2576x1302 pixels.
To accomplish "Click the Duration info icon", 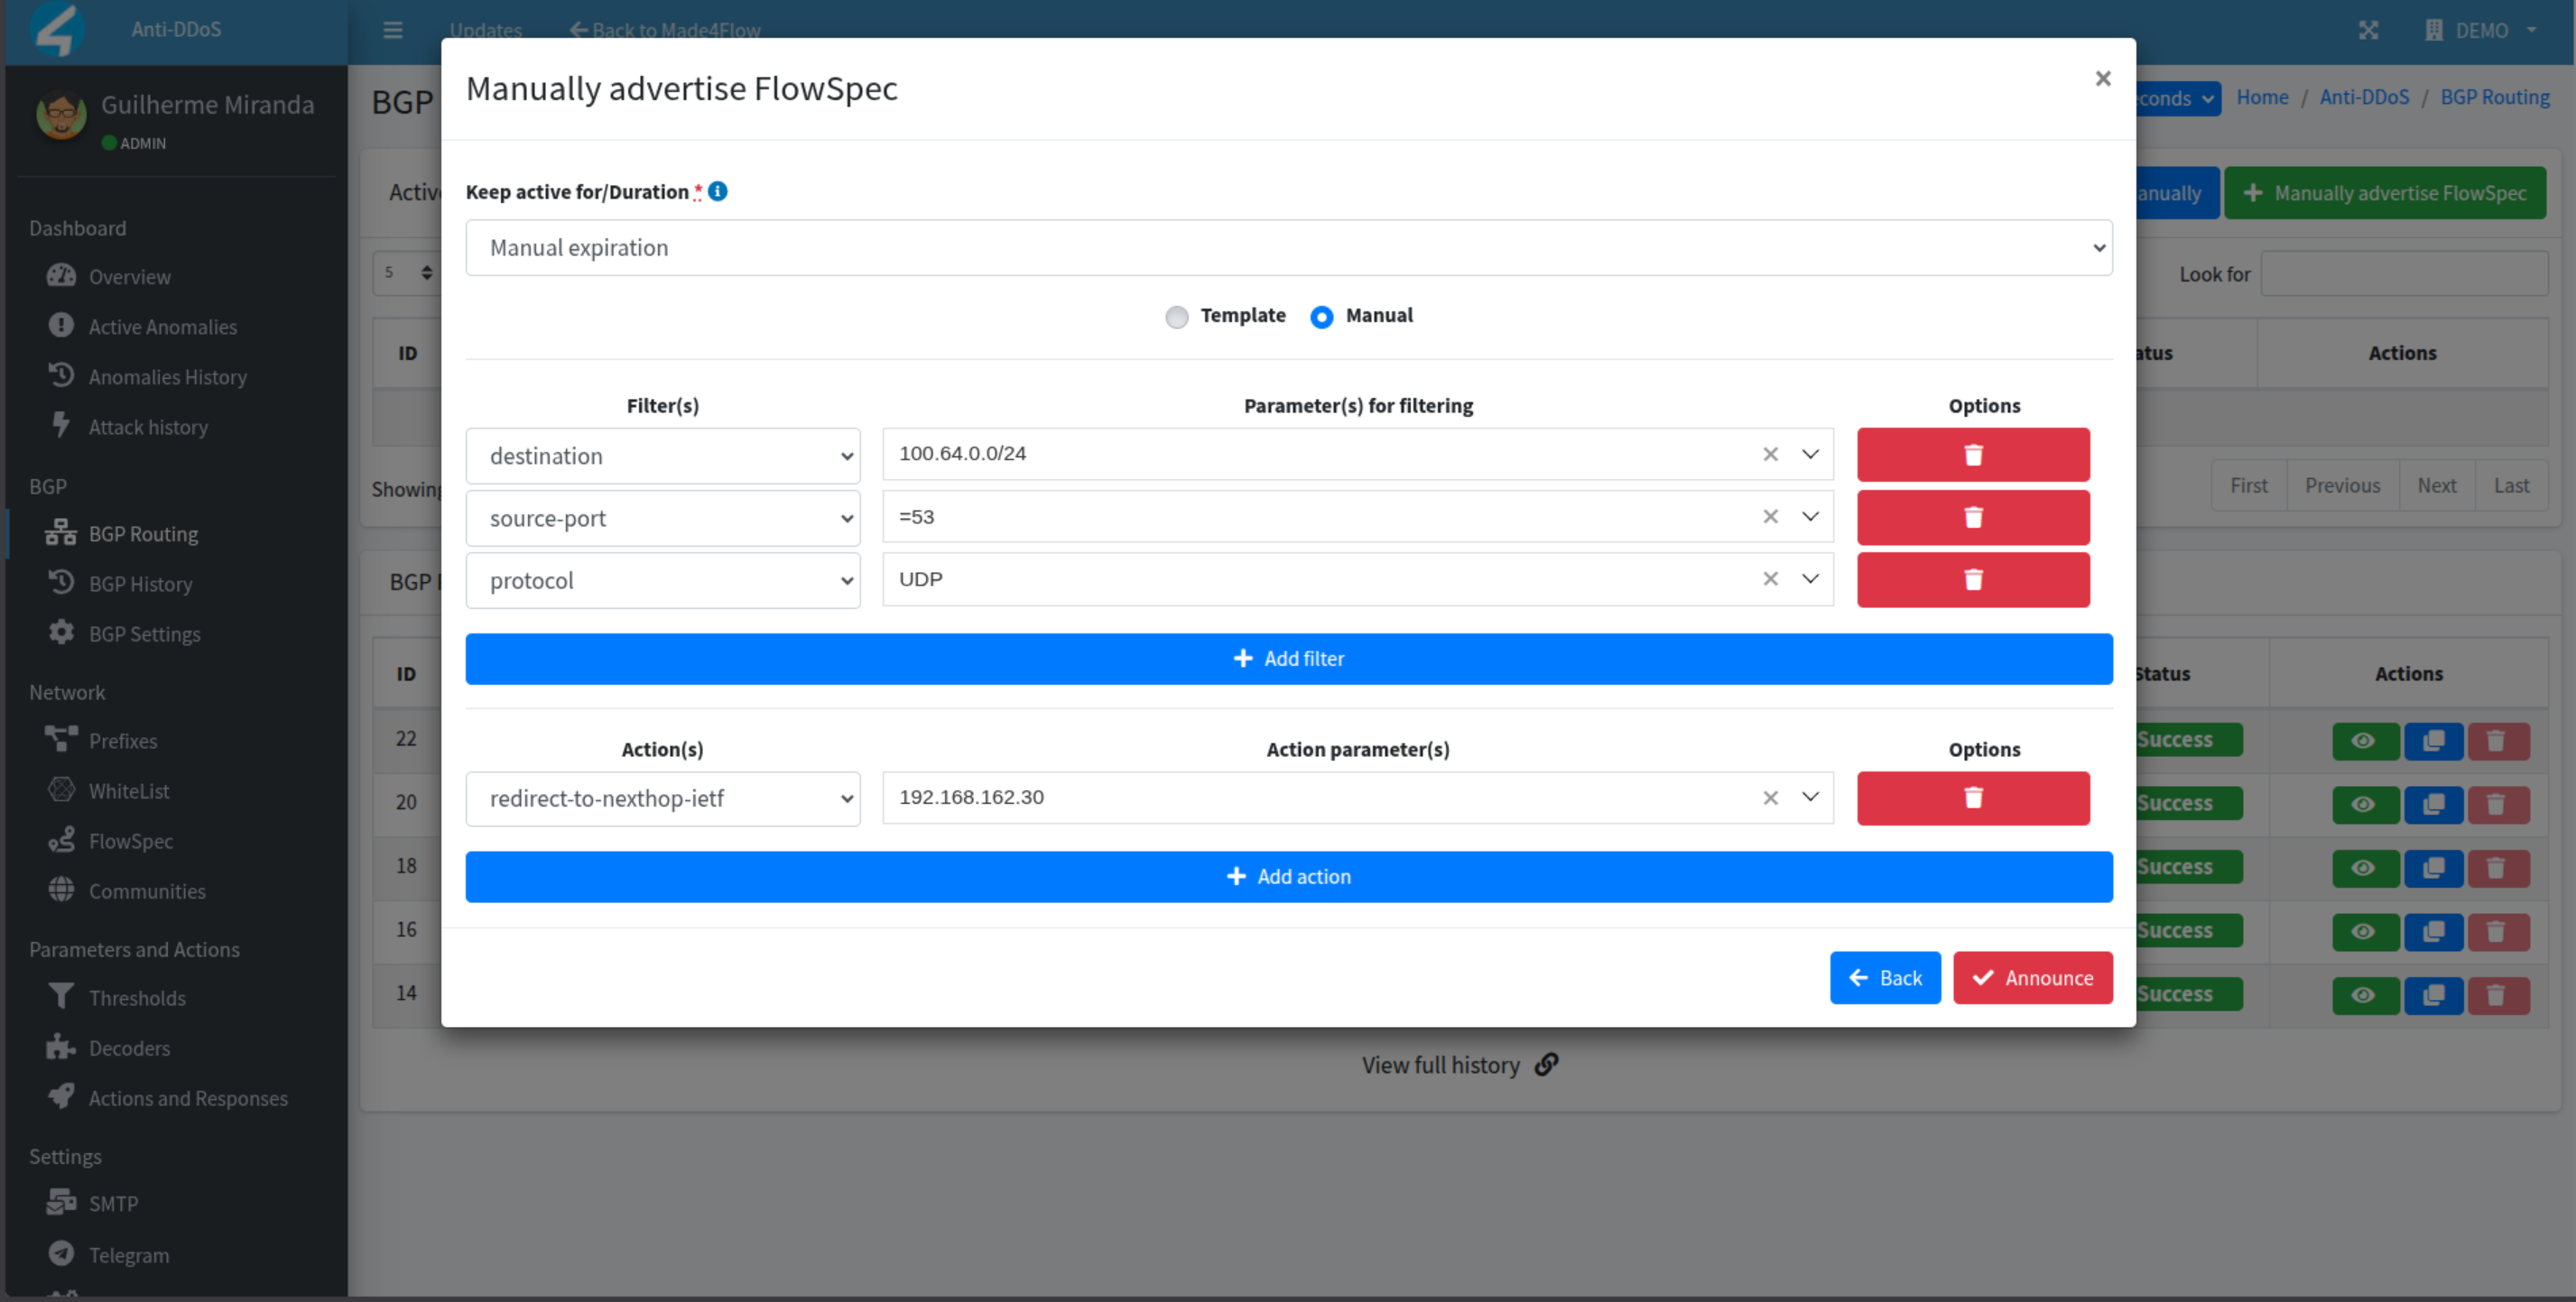I will pyautogui.click(x=718, y=191).
